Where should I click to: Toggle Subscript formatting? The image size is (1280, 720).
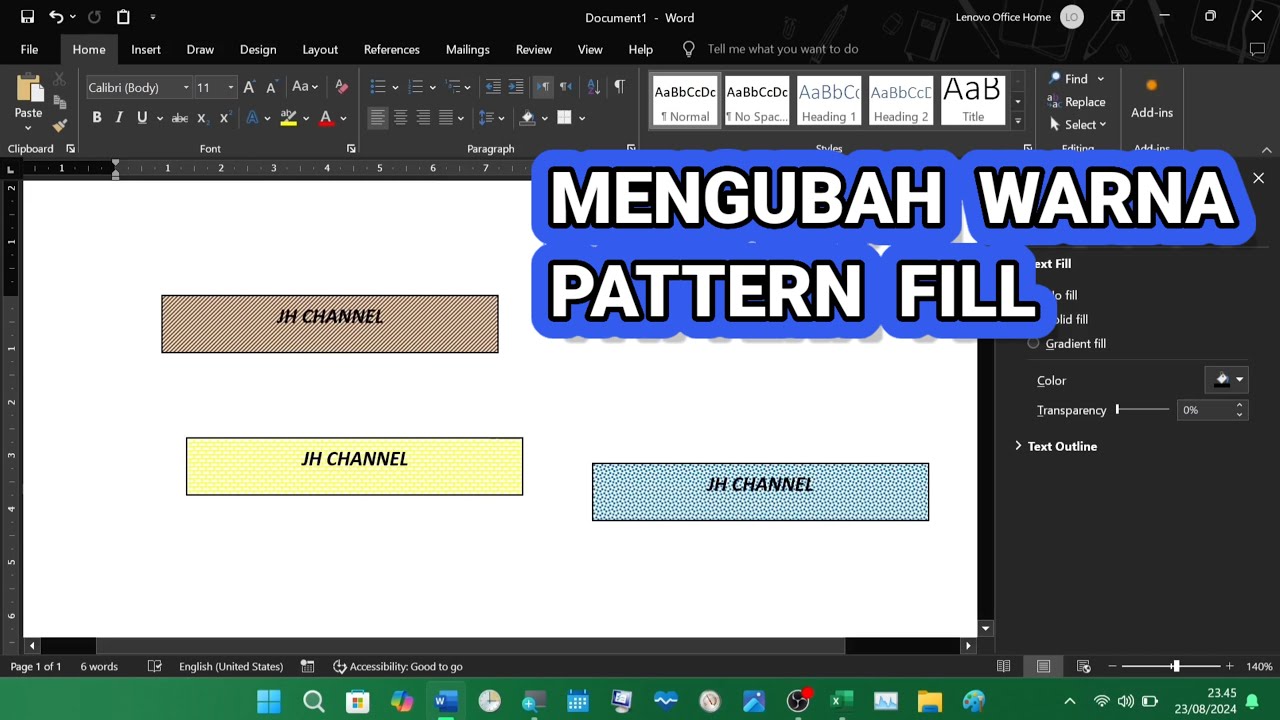tap(202, 118)
